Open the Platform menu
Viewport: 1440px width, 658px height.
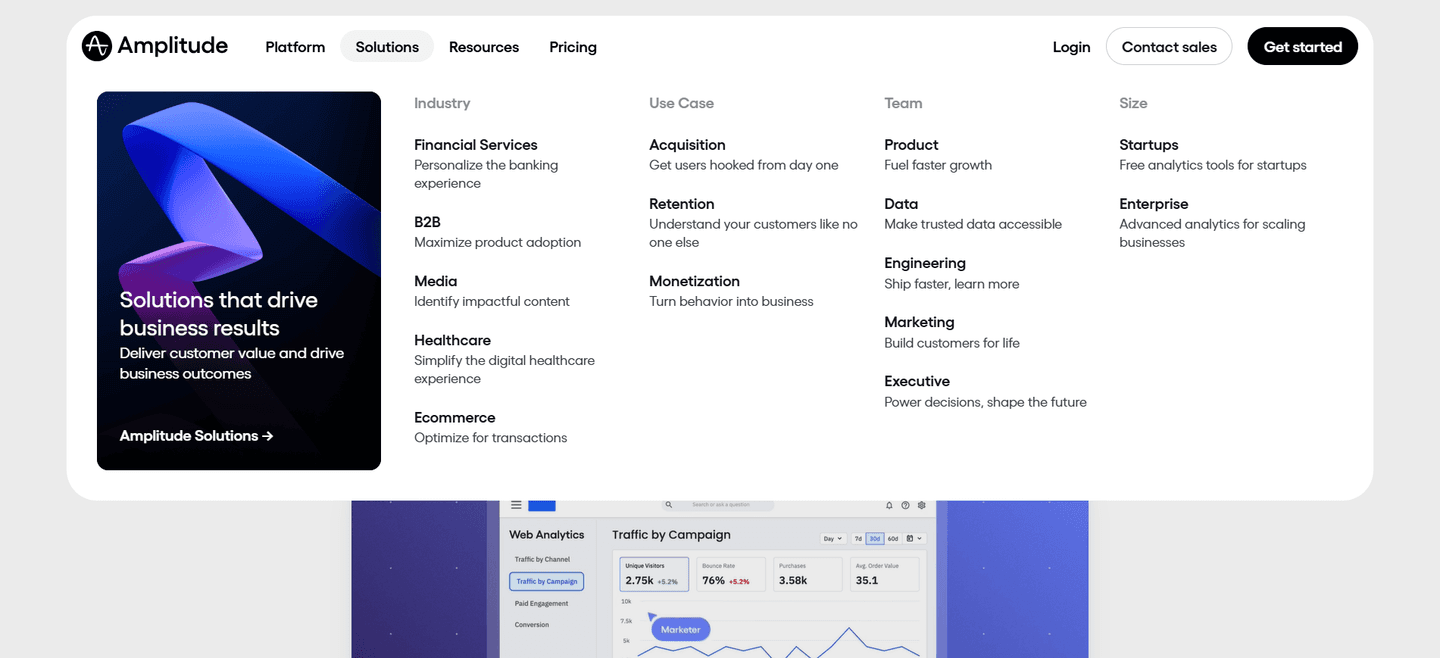[295, 47]
